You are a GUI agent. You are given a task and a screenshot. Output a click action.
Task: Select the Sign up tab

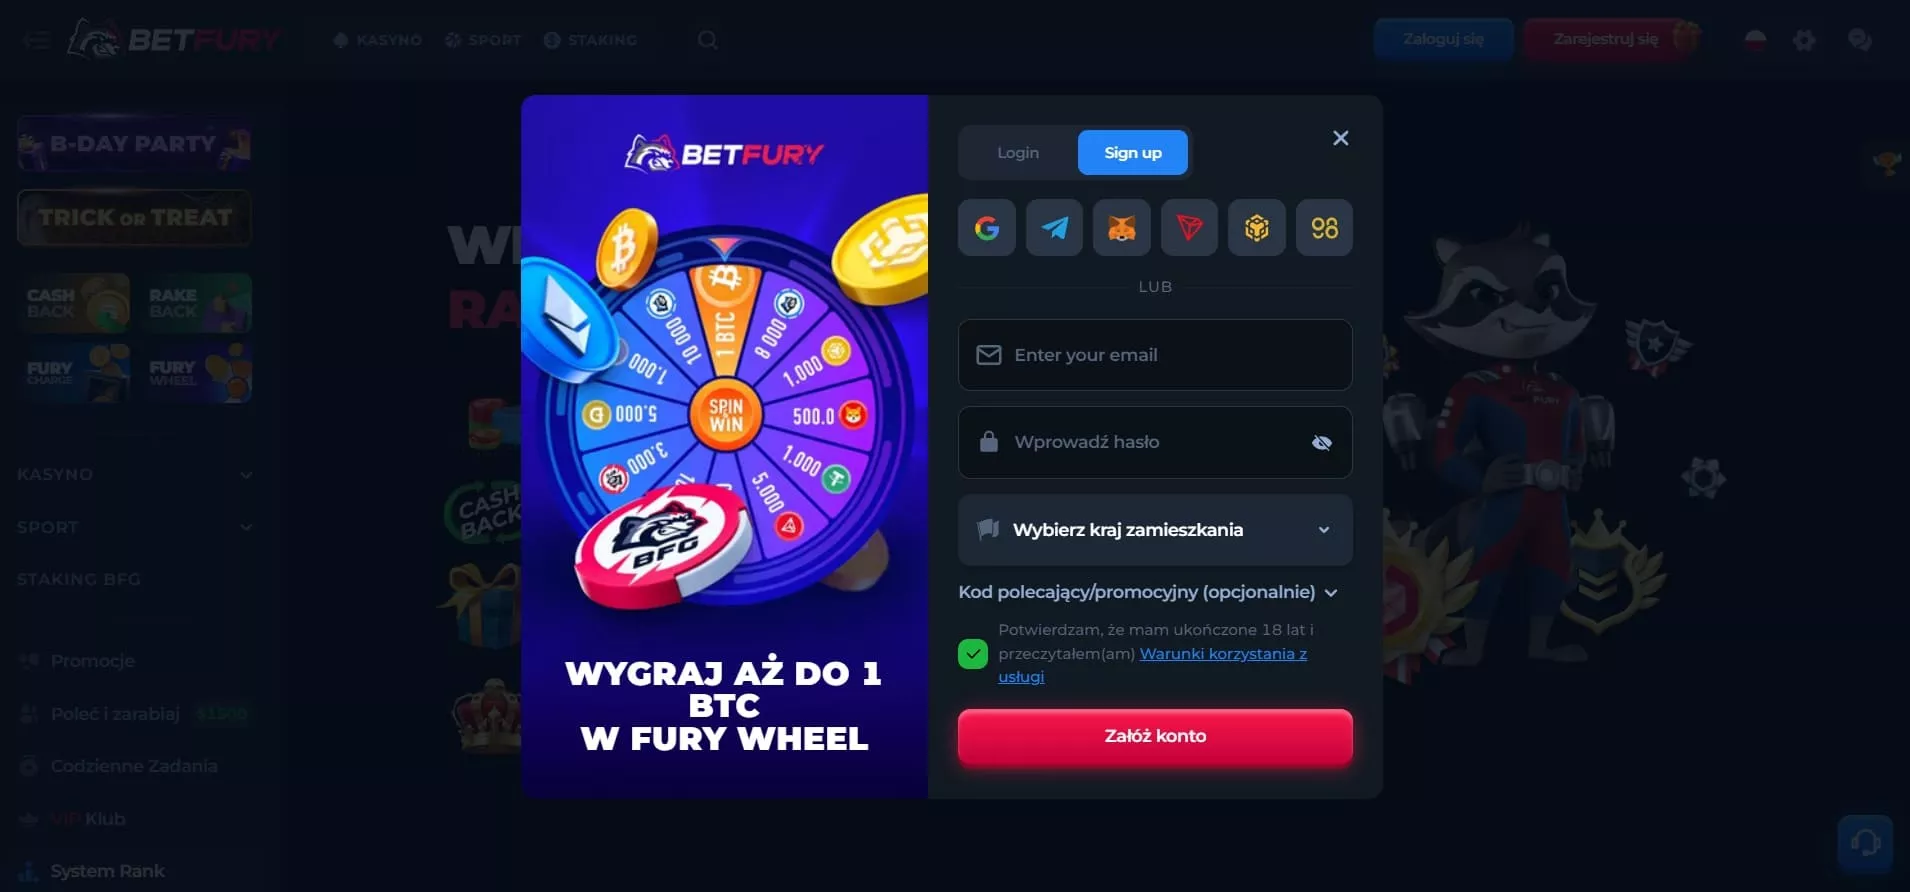pos(1133,153)
